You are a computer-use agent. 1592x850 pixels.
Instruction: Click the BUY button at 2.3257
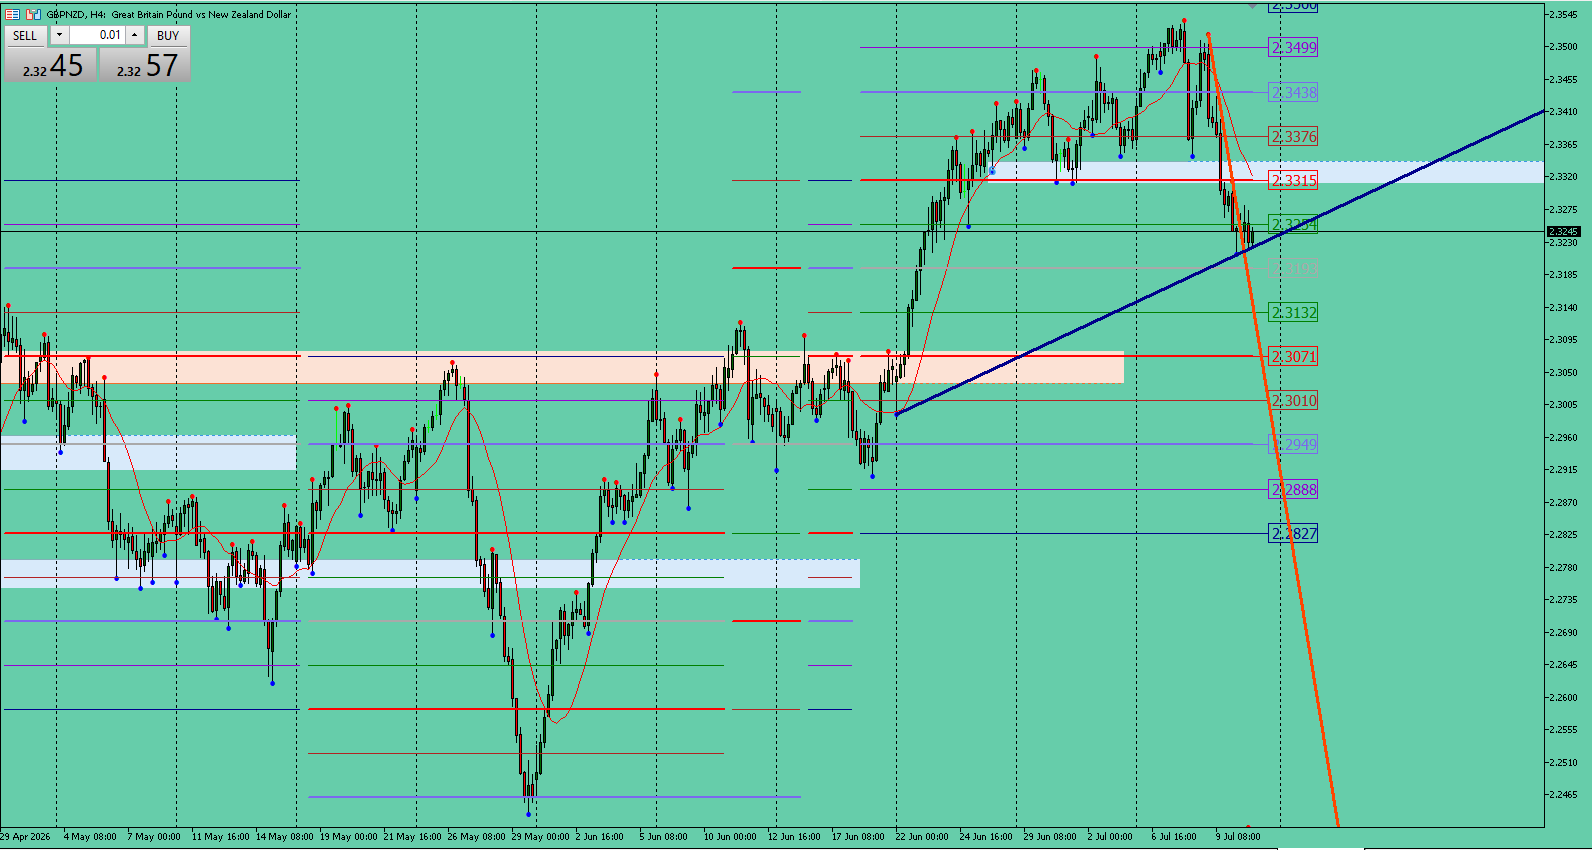coord(145,65)
